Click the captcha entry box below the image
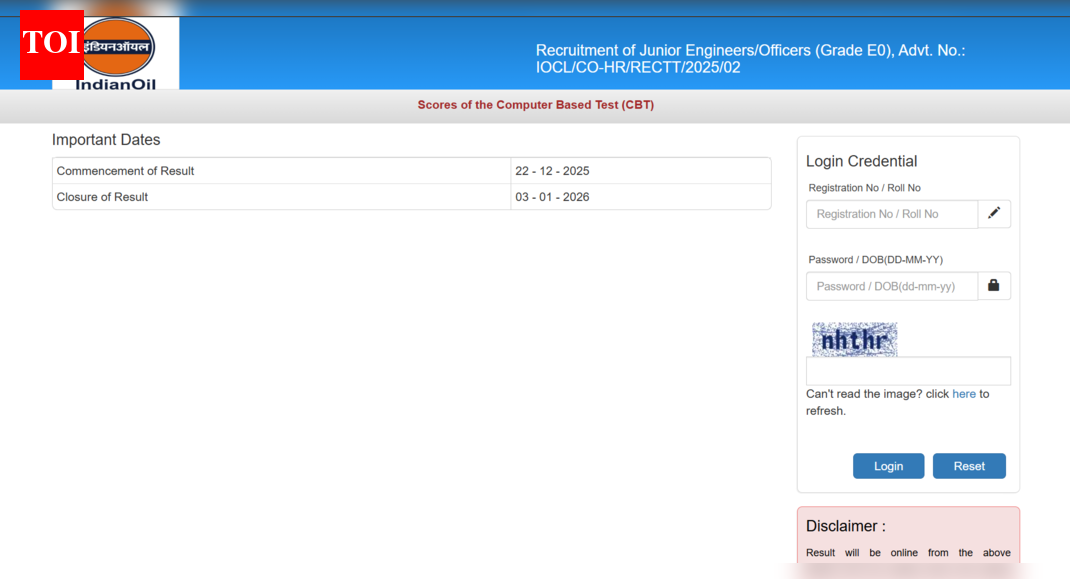This screenshot has height=579, width=1070. point(907,370)
